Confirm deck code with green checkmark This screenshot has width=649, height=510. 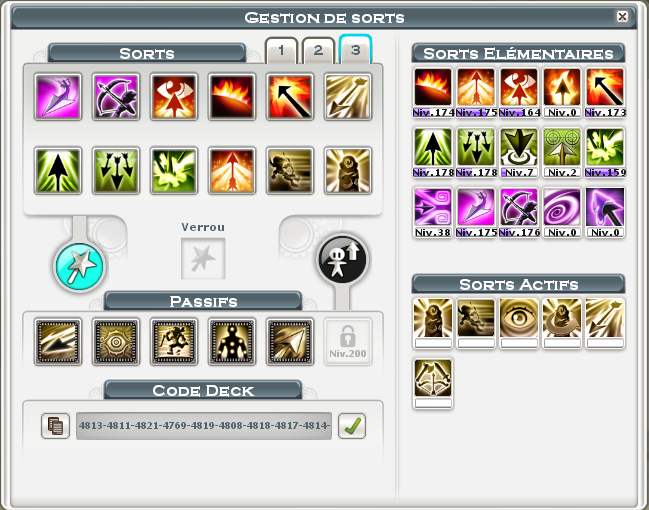click(x=352, y=426)
